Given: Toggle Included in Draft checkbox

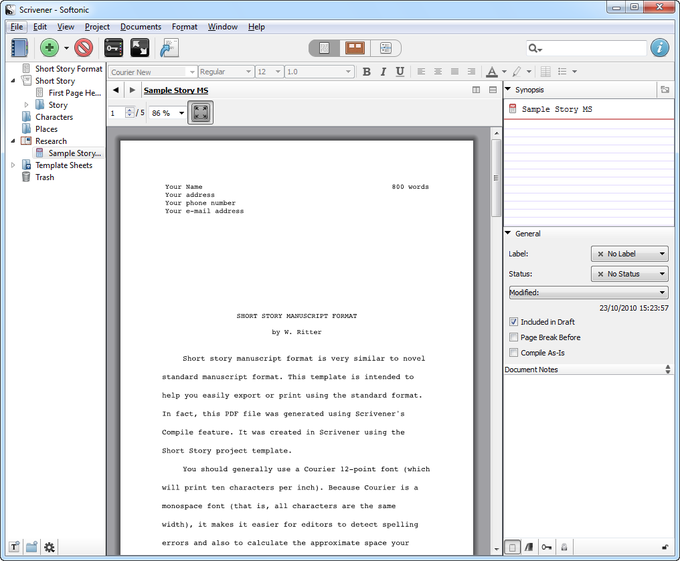Looking at the screenshot, I should (513, 322).
